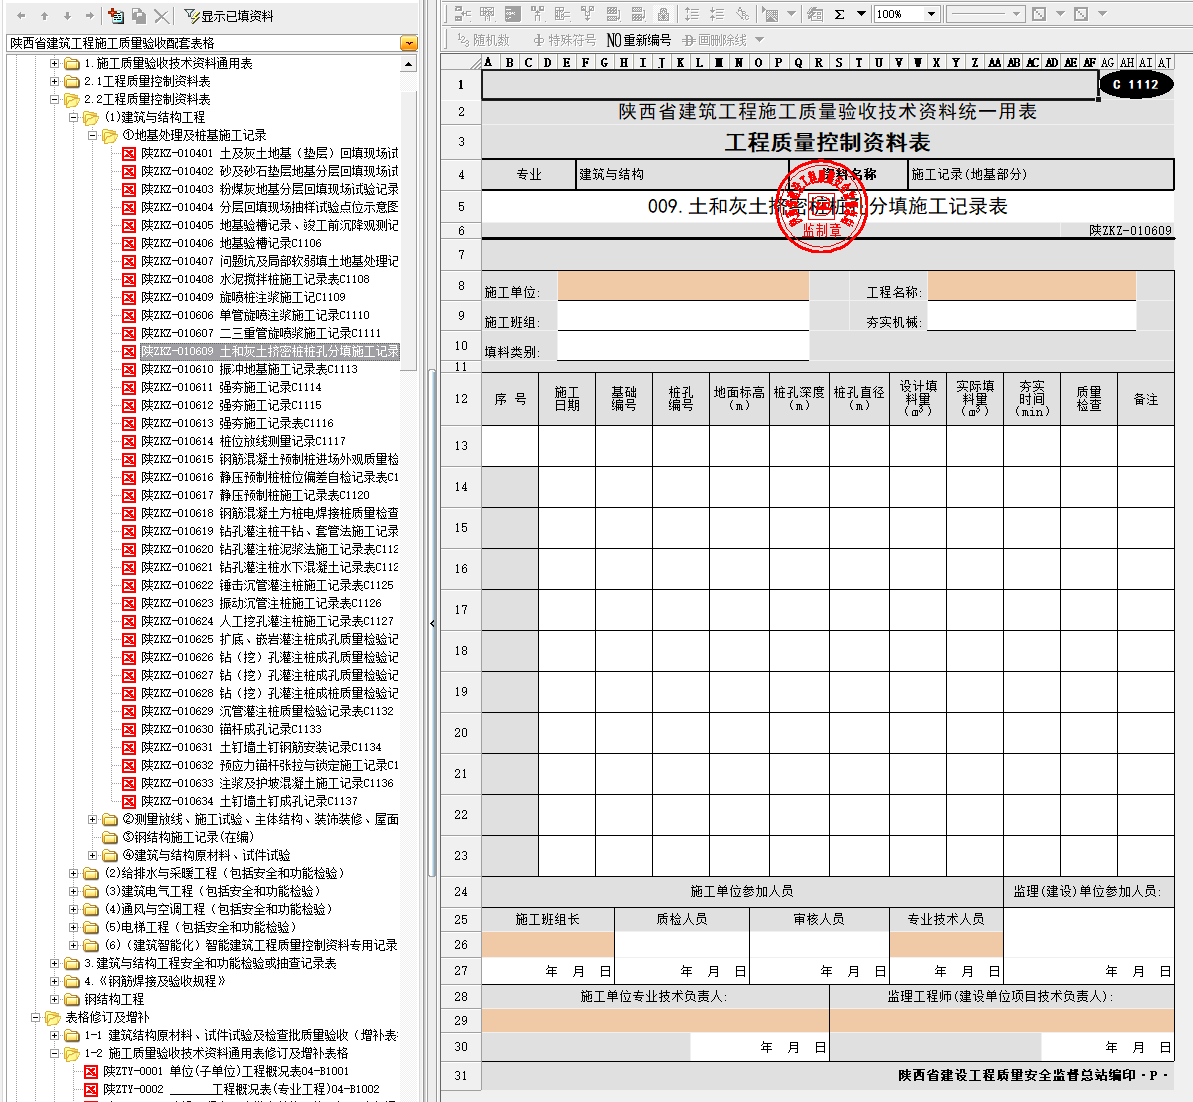The image size is (1193, 1102).
Task: Expand the ②测量放线、施工试验 node
Action: pyautogui.click(x=92, y=820)
